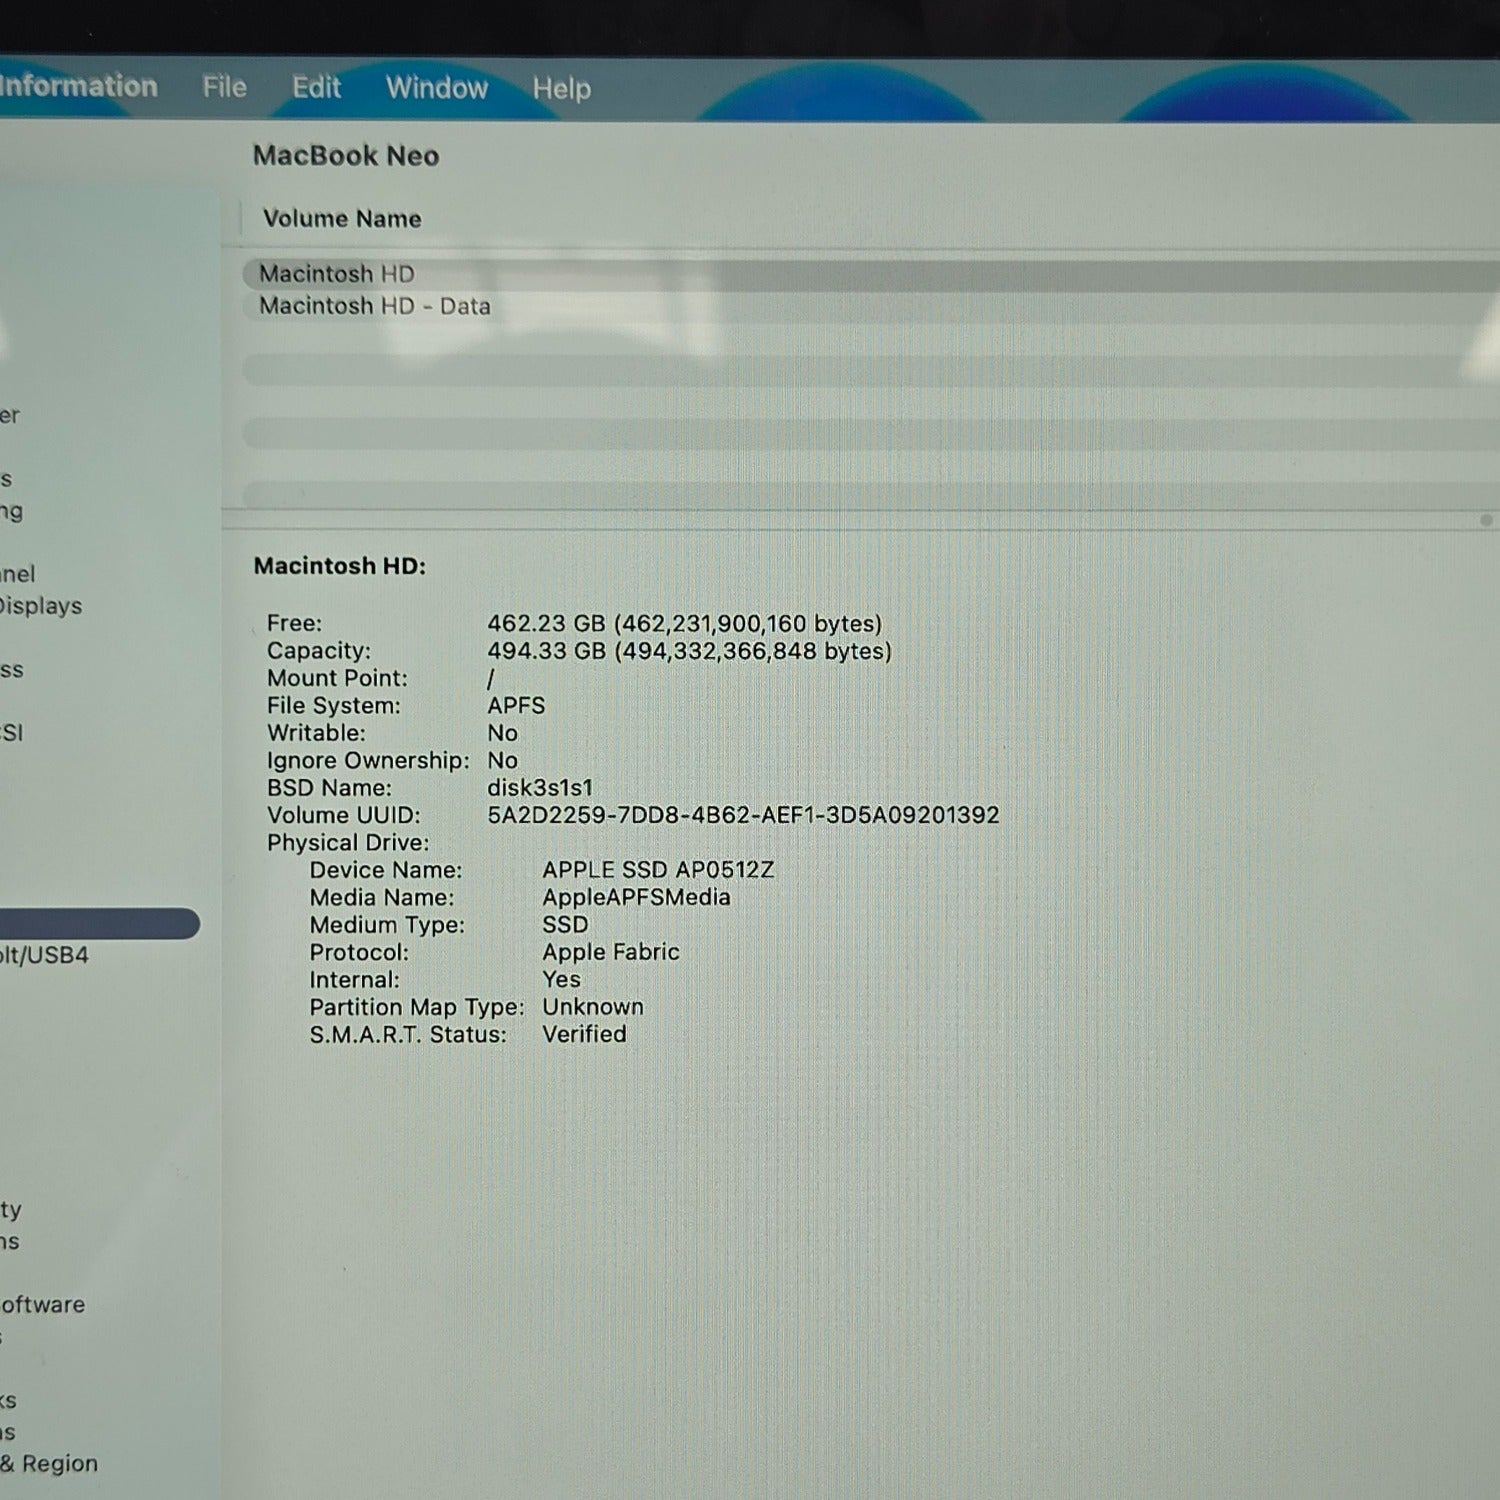
Task: Select the Software section in the sidebar
Action: click(42, 1305)
